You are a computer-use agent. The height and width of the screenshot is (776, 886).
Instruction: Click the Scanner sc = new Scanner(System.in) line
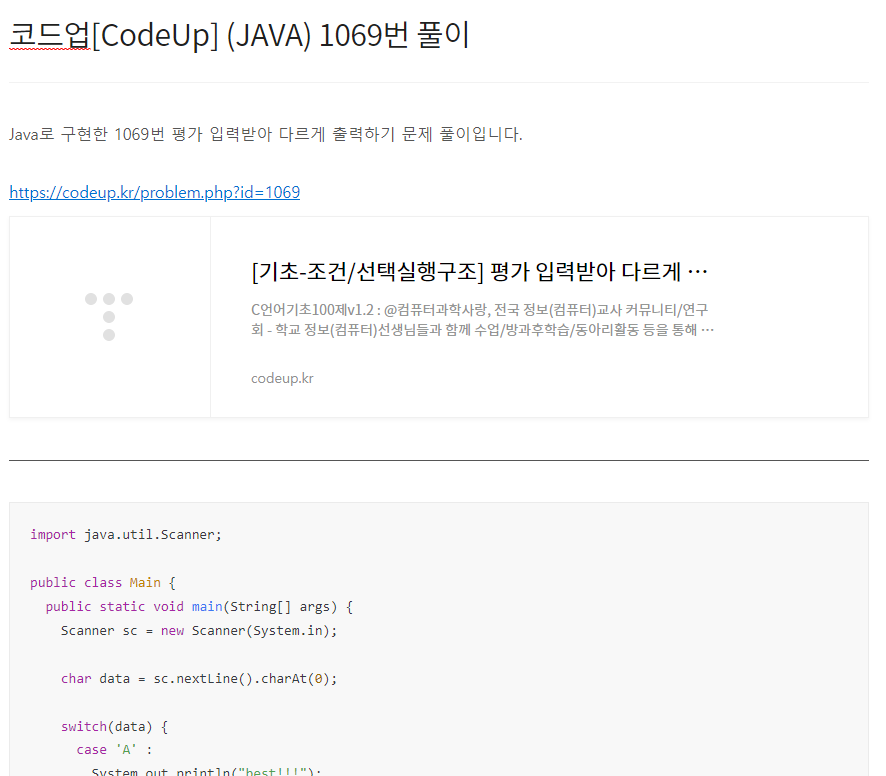(x=199, y=631)
